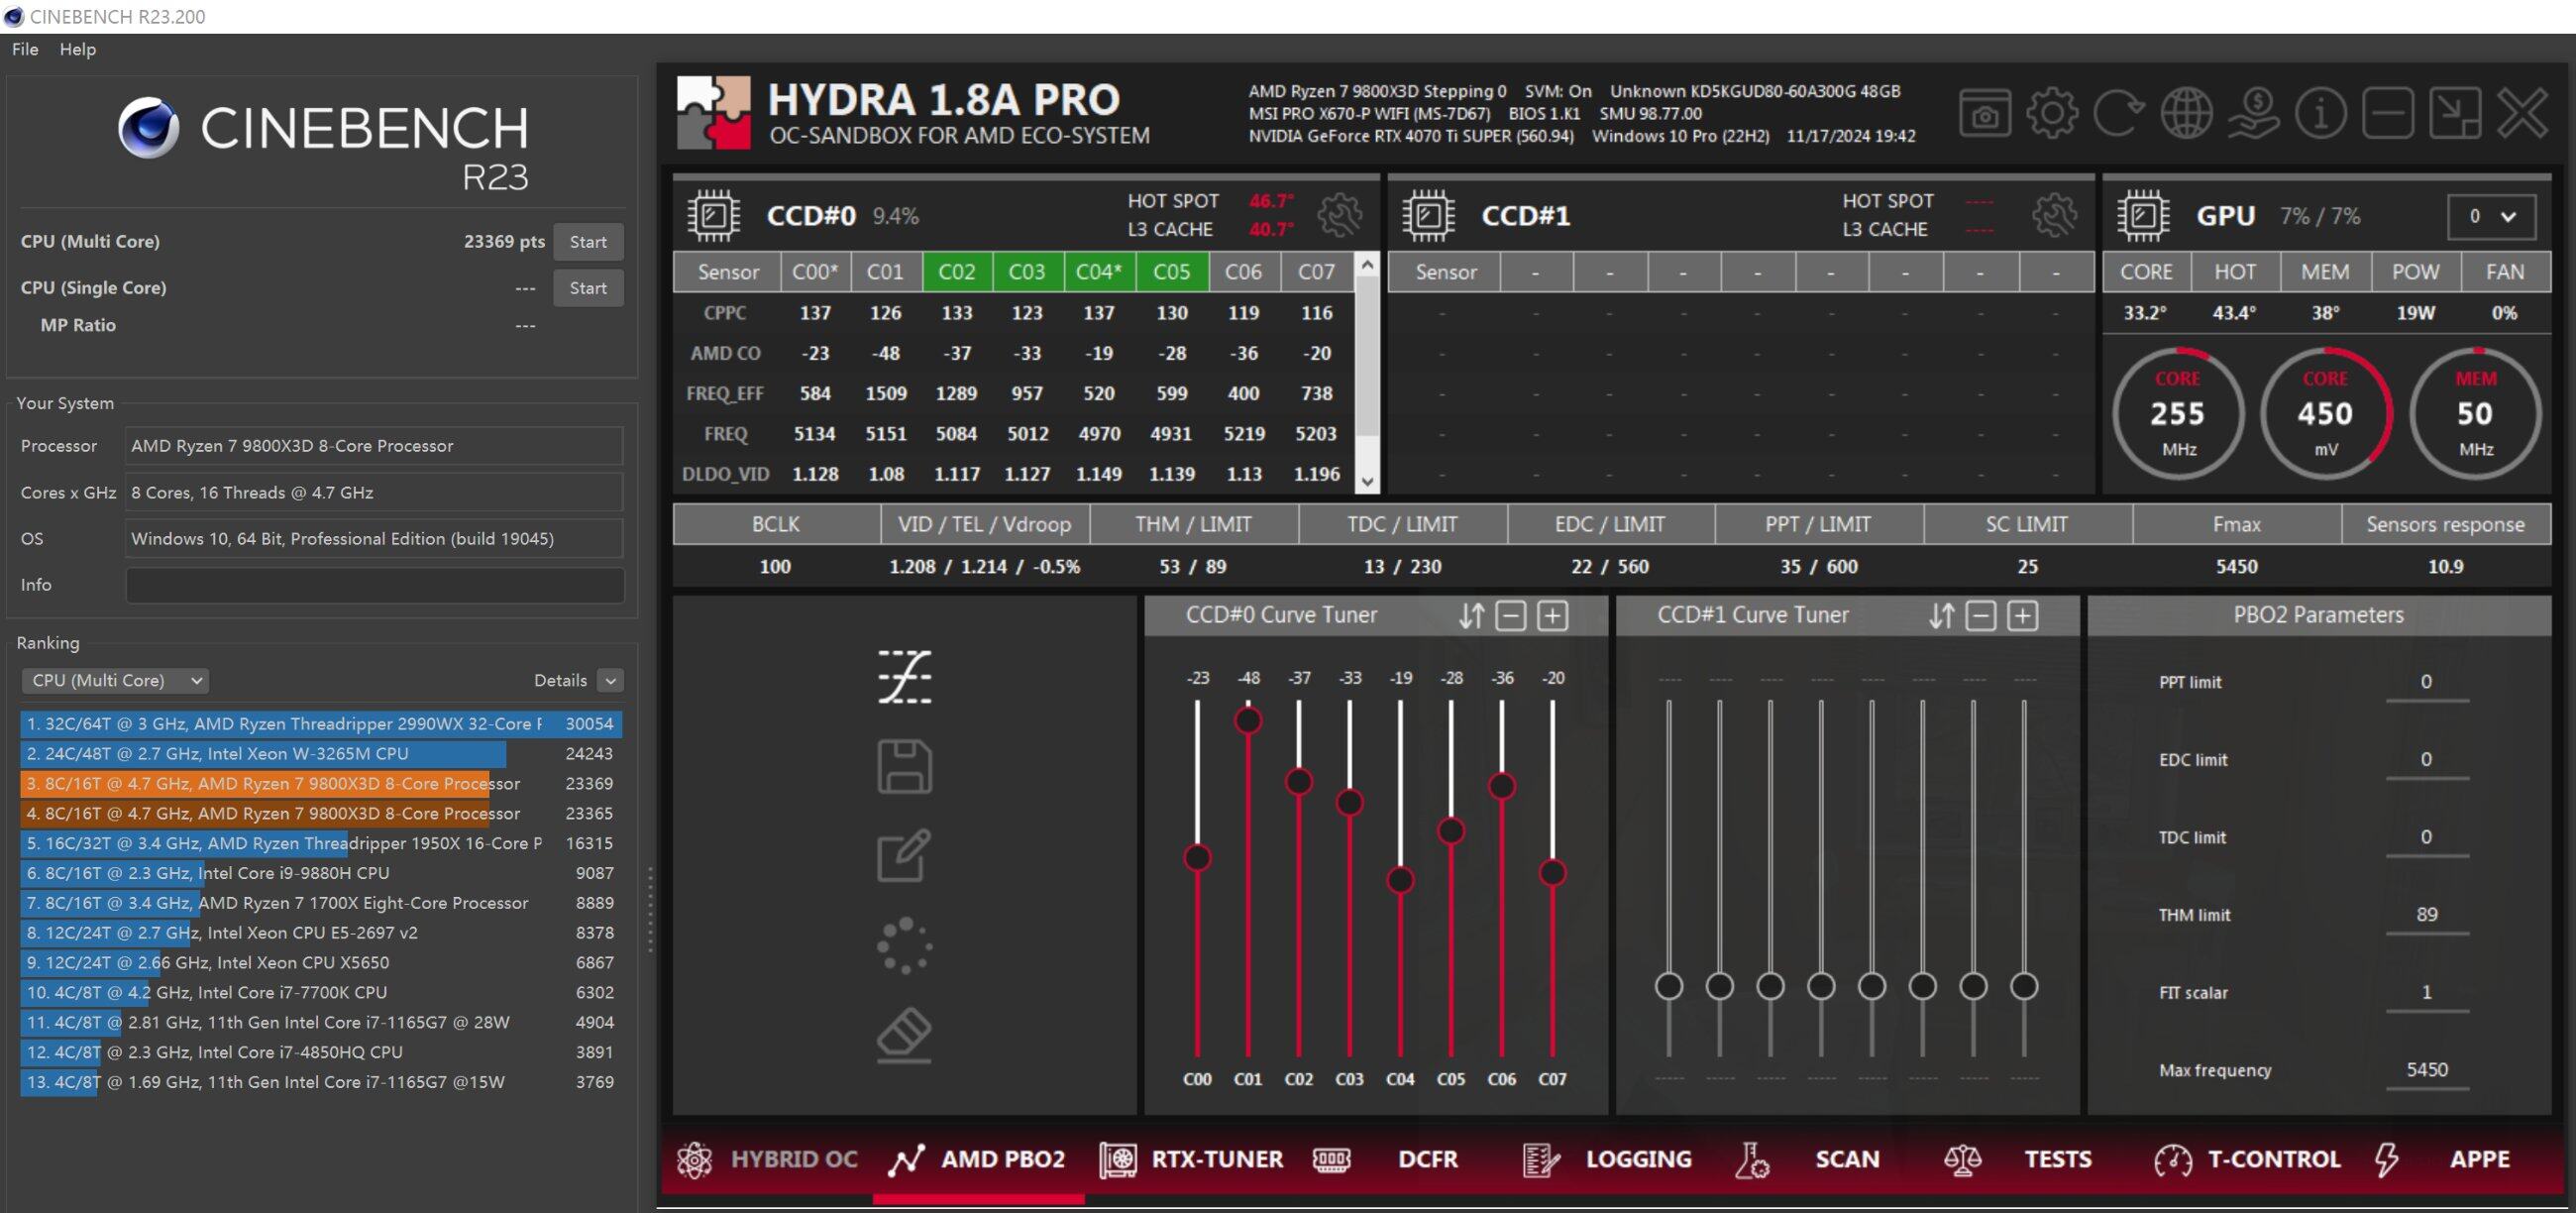Click CCD#0 Curve Tuner sort arrows icon
Image resolution: width=2576 pixels, height=1213 pixels.
(x=1471, y=615)
